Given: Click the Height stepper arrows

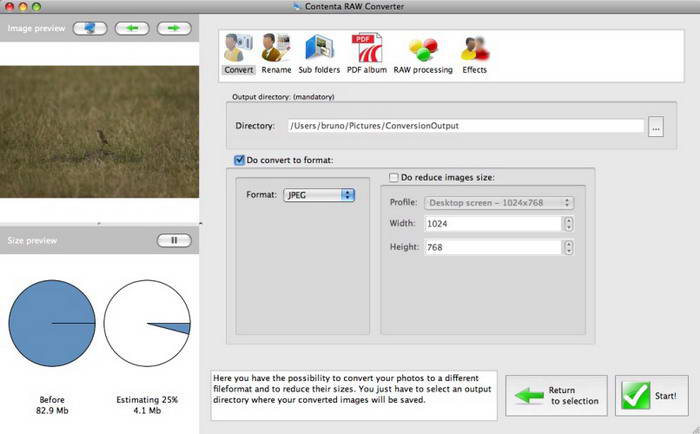Looking at the screenshot, I should [568, 247].
